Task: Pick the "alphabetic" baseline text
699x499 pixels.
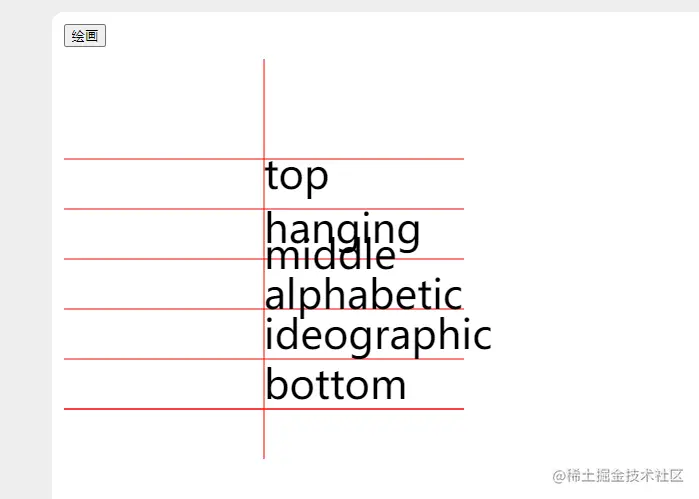Action: click(363, 295)
